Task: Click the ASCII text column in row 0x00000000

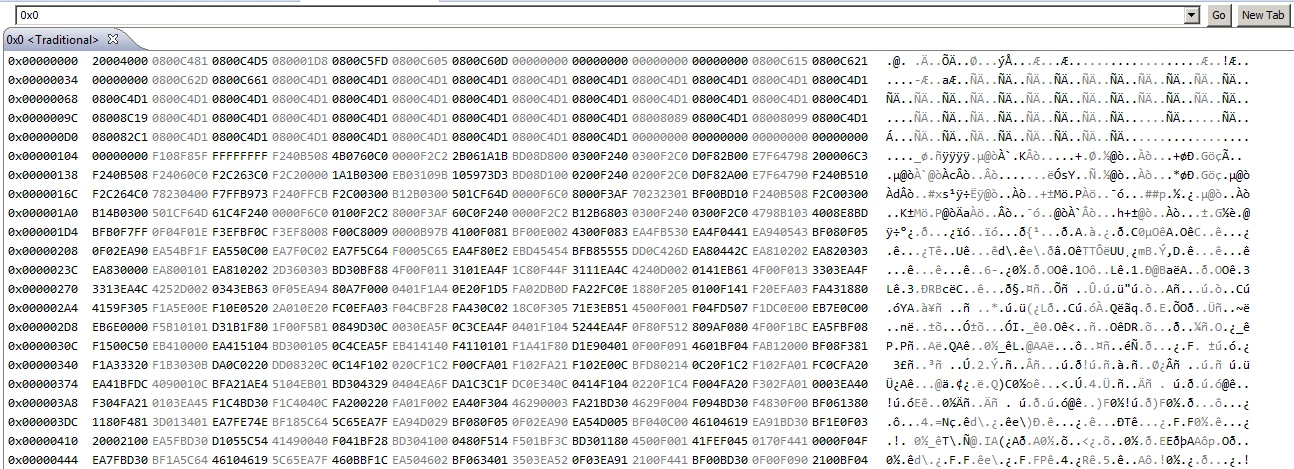Action: point(1068,61)
